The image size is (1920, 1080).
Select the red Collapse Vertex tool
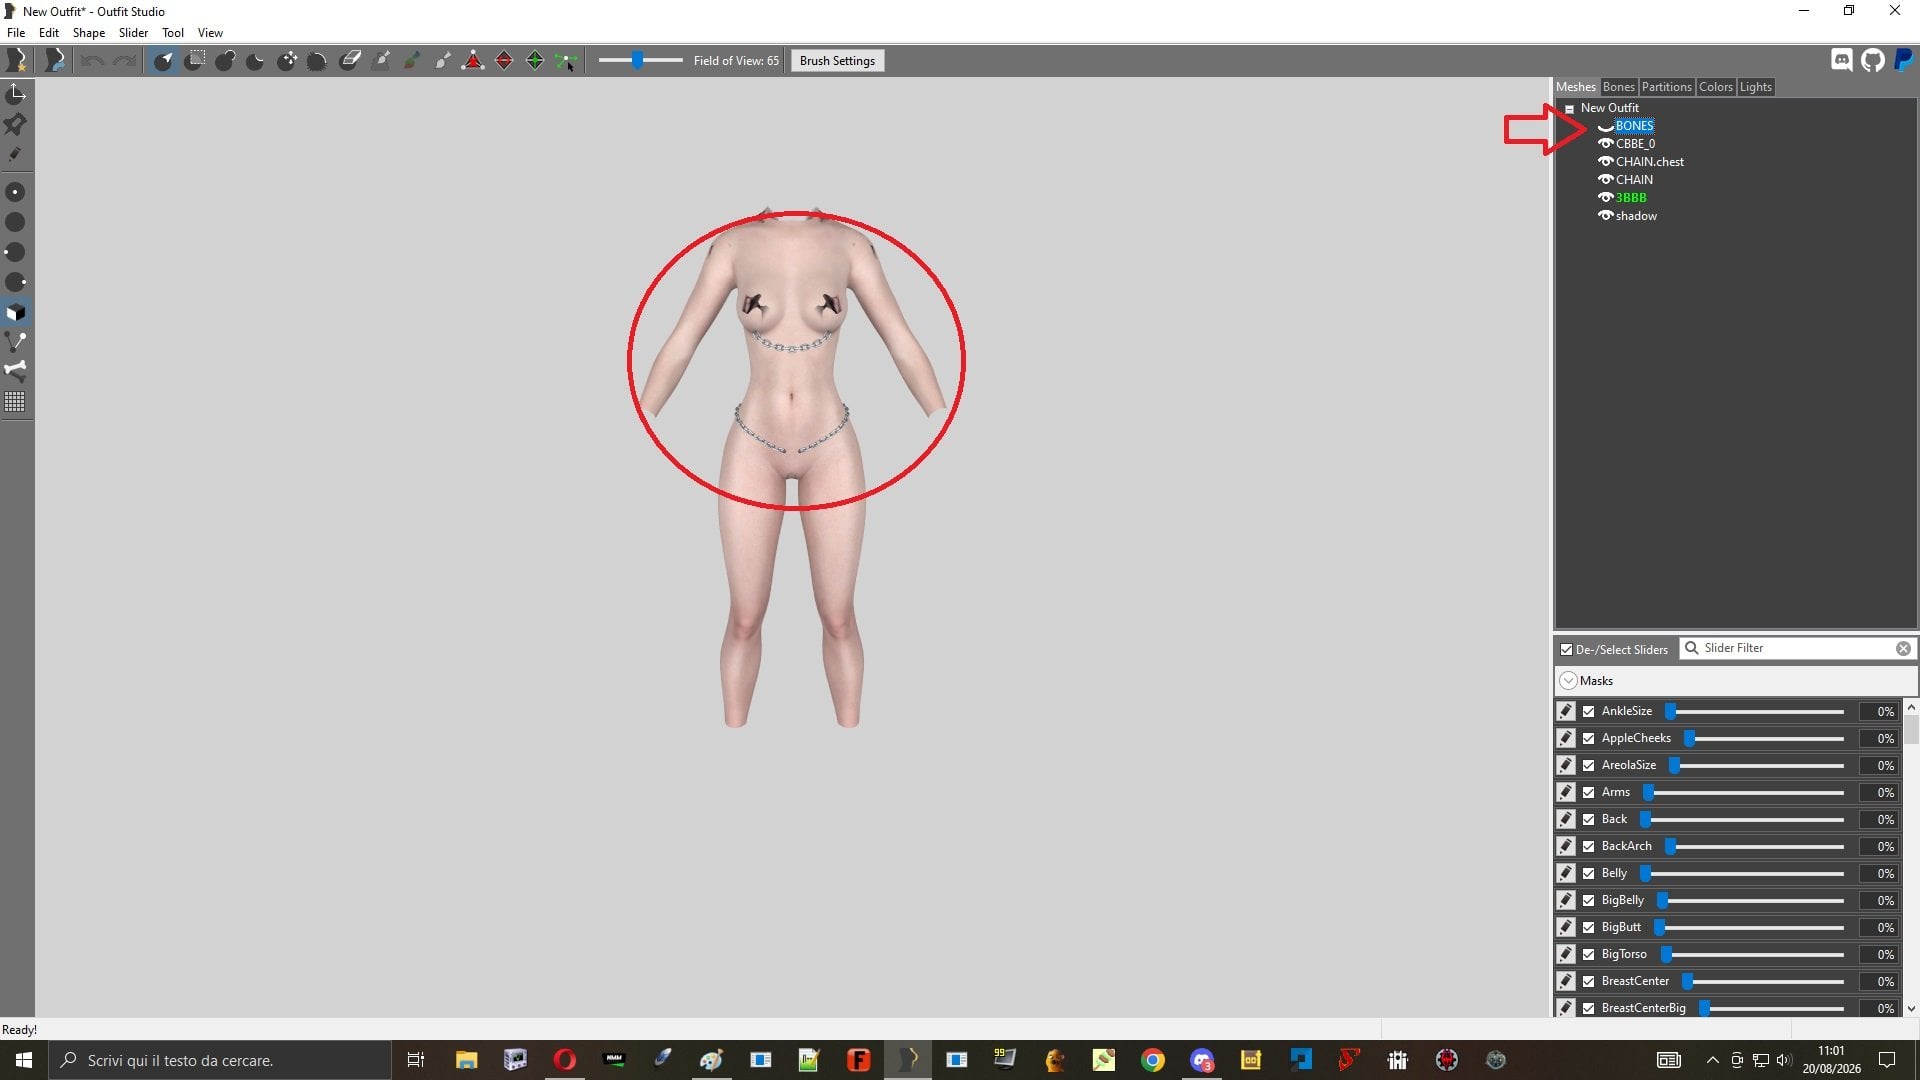pyautogui.click(x=473, y=61)
